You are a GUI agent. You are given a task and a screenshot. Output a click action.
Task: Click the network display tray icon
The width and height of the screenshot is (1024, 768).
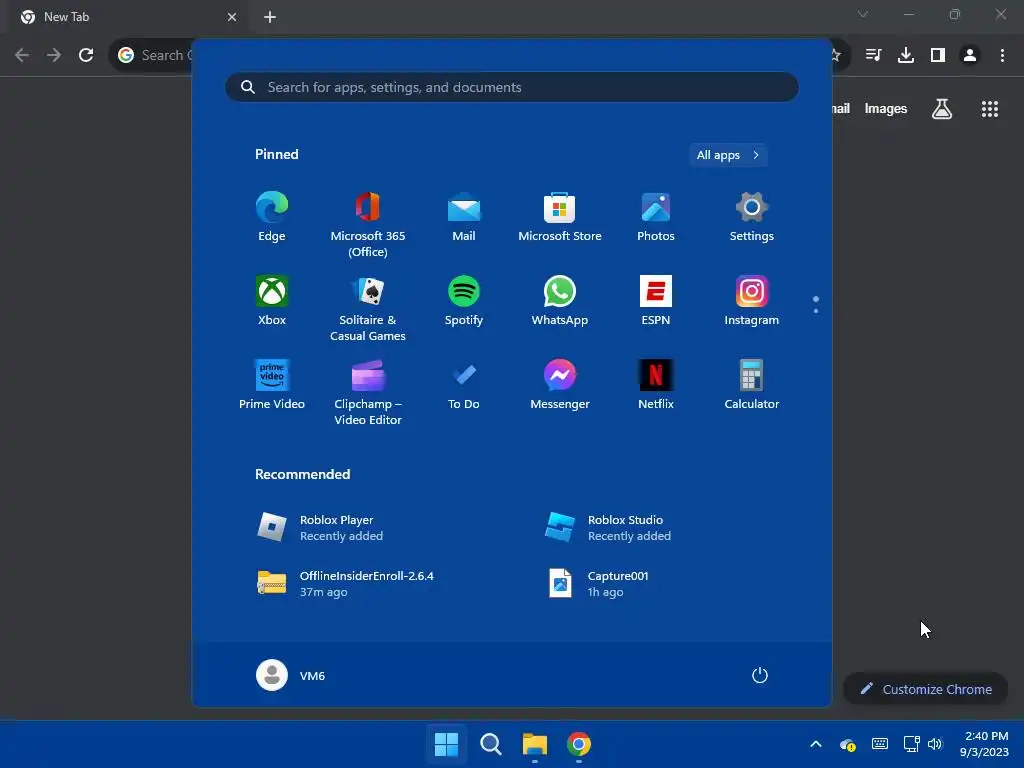coord(911,744)
